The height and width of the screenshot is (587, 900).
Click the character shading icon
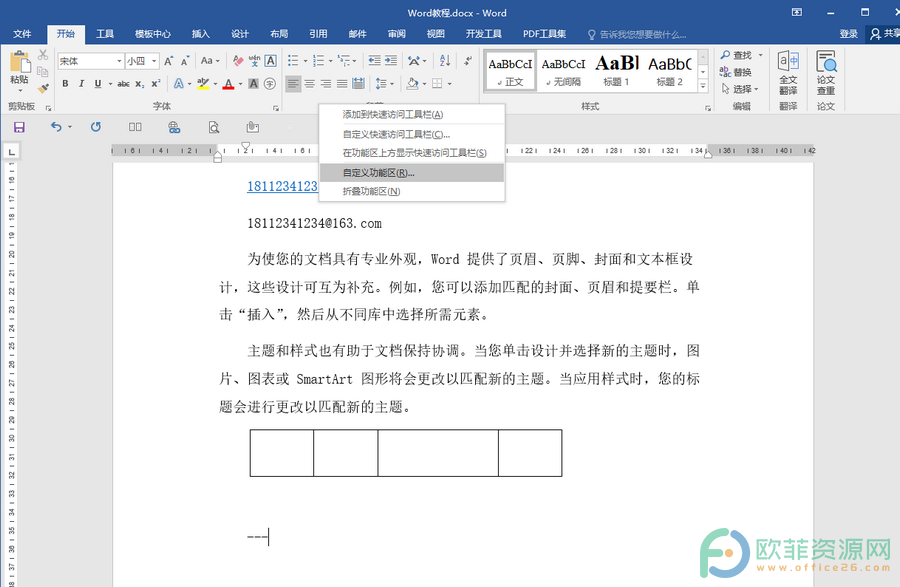[x=253, y=84]
